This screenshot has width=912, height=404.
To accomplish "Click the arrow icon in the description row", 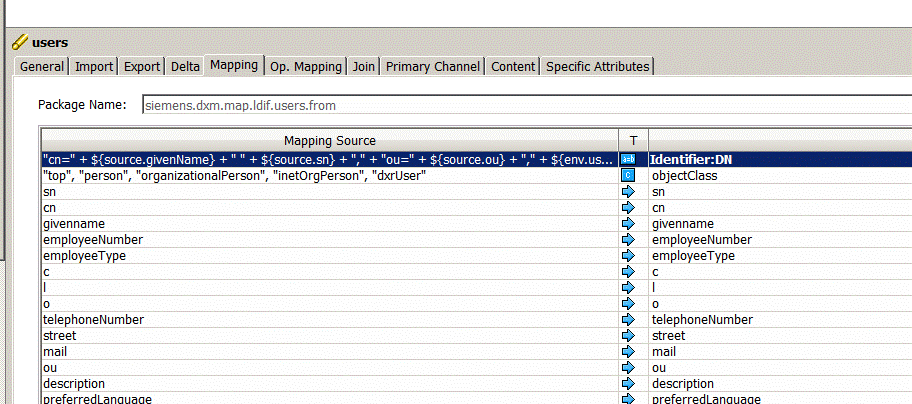I will (x=629, y=383).
